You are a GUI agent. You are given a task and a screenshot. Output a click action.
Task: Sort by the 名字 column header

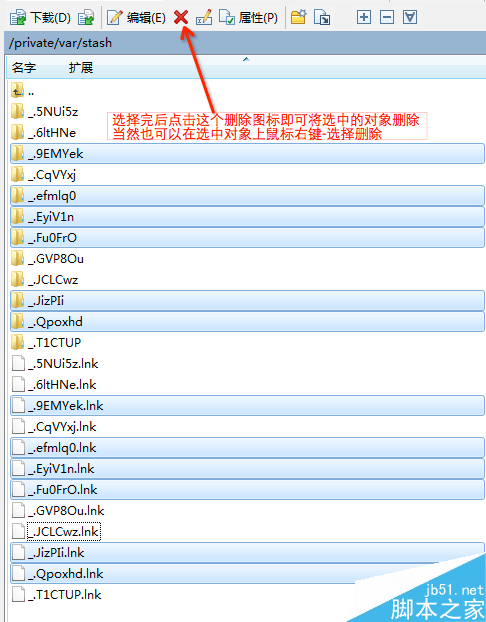pos(24,68)
